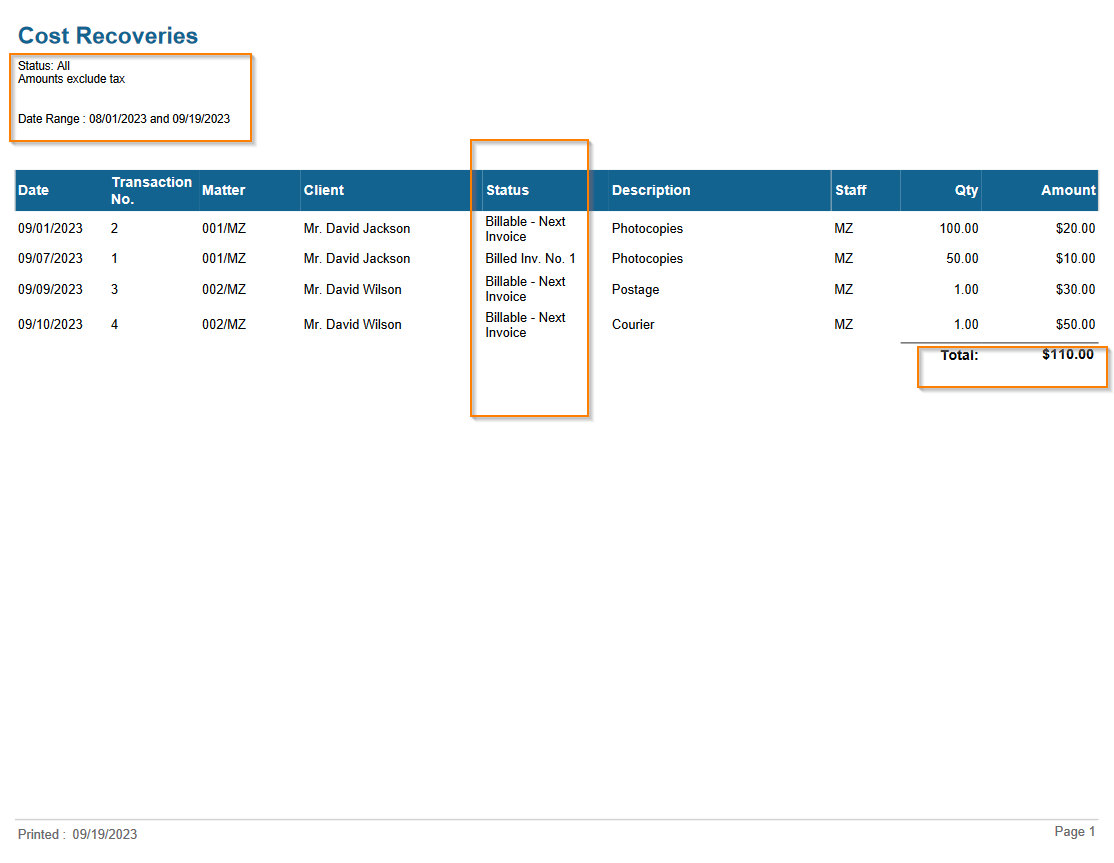
Task: Click the Matter column header
Action: (x=223, y=190)
